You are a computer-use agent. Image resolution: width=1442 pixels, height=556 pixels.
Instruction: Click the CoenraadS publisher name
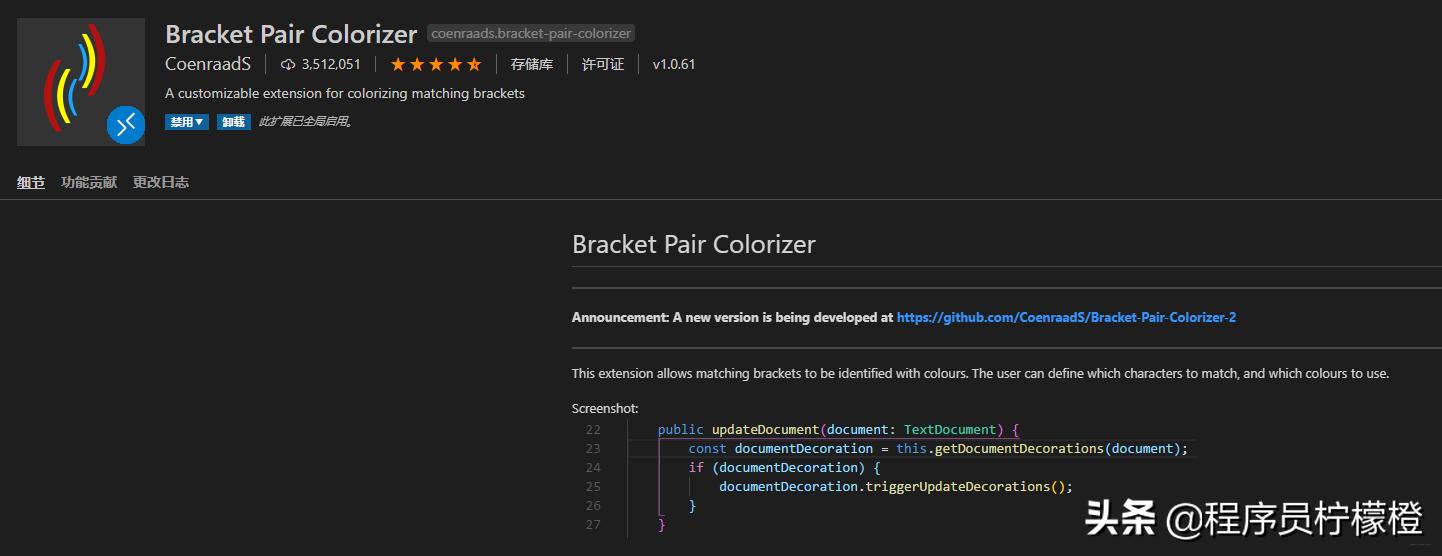208,64
